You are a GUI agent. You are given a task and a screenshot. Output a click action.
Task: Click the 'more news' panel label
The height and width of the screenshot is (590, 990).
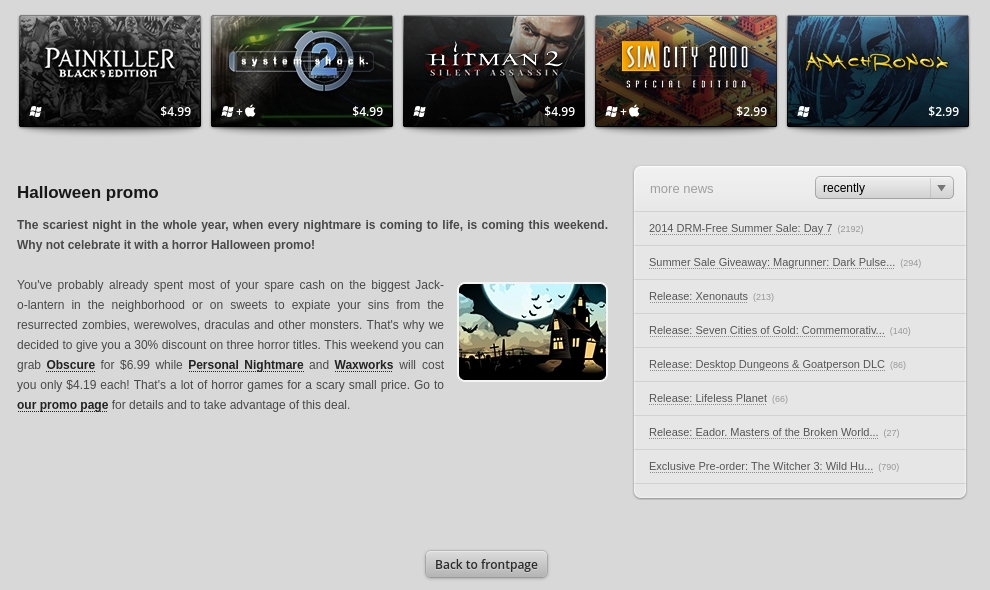(x=681, y=189)
